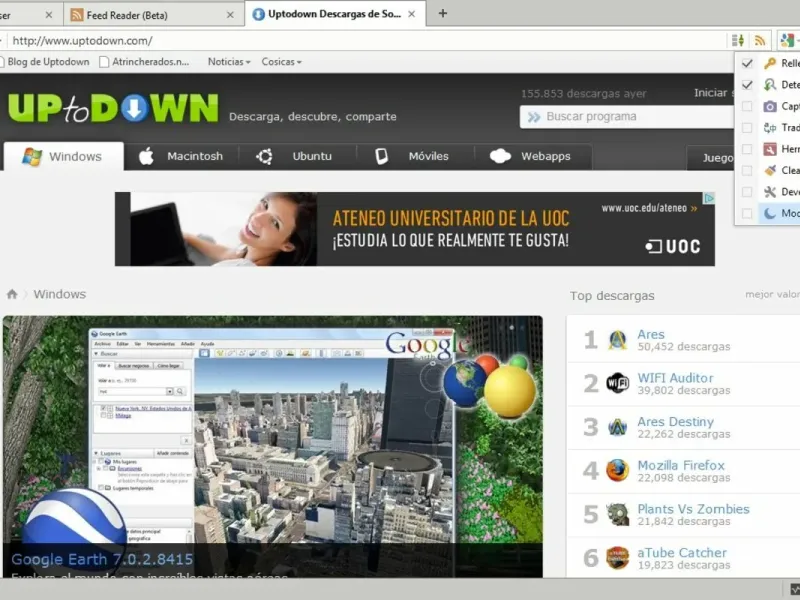The width and height of the screenshot is (800, 600).
Task: Click the Google Earth 7.0.2.8415 title
Action: 102,559
